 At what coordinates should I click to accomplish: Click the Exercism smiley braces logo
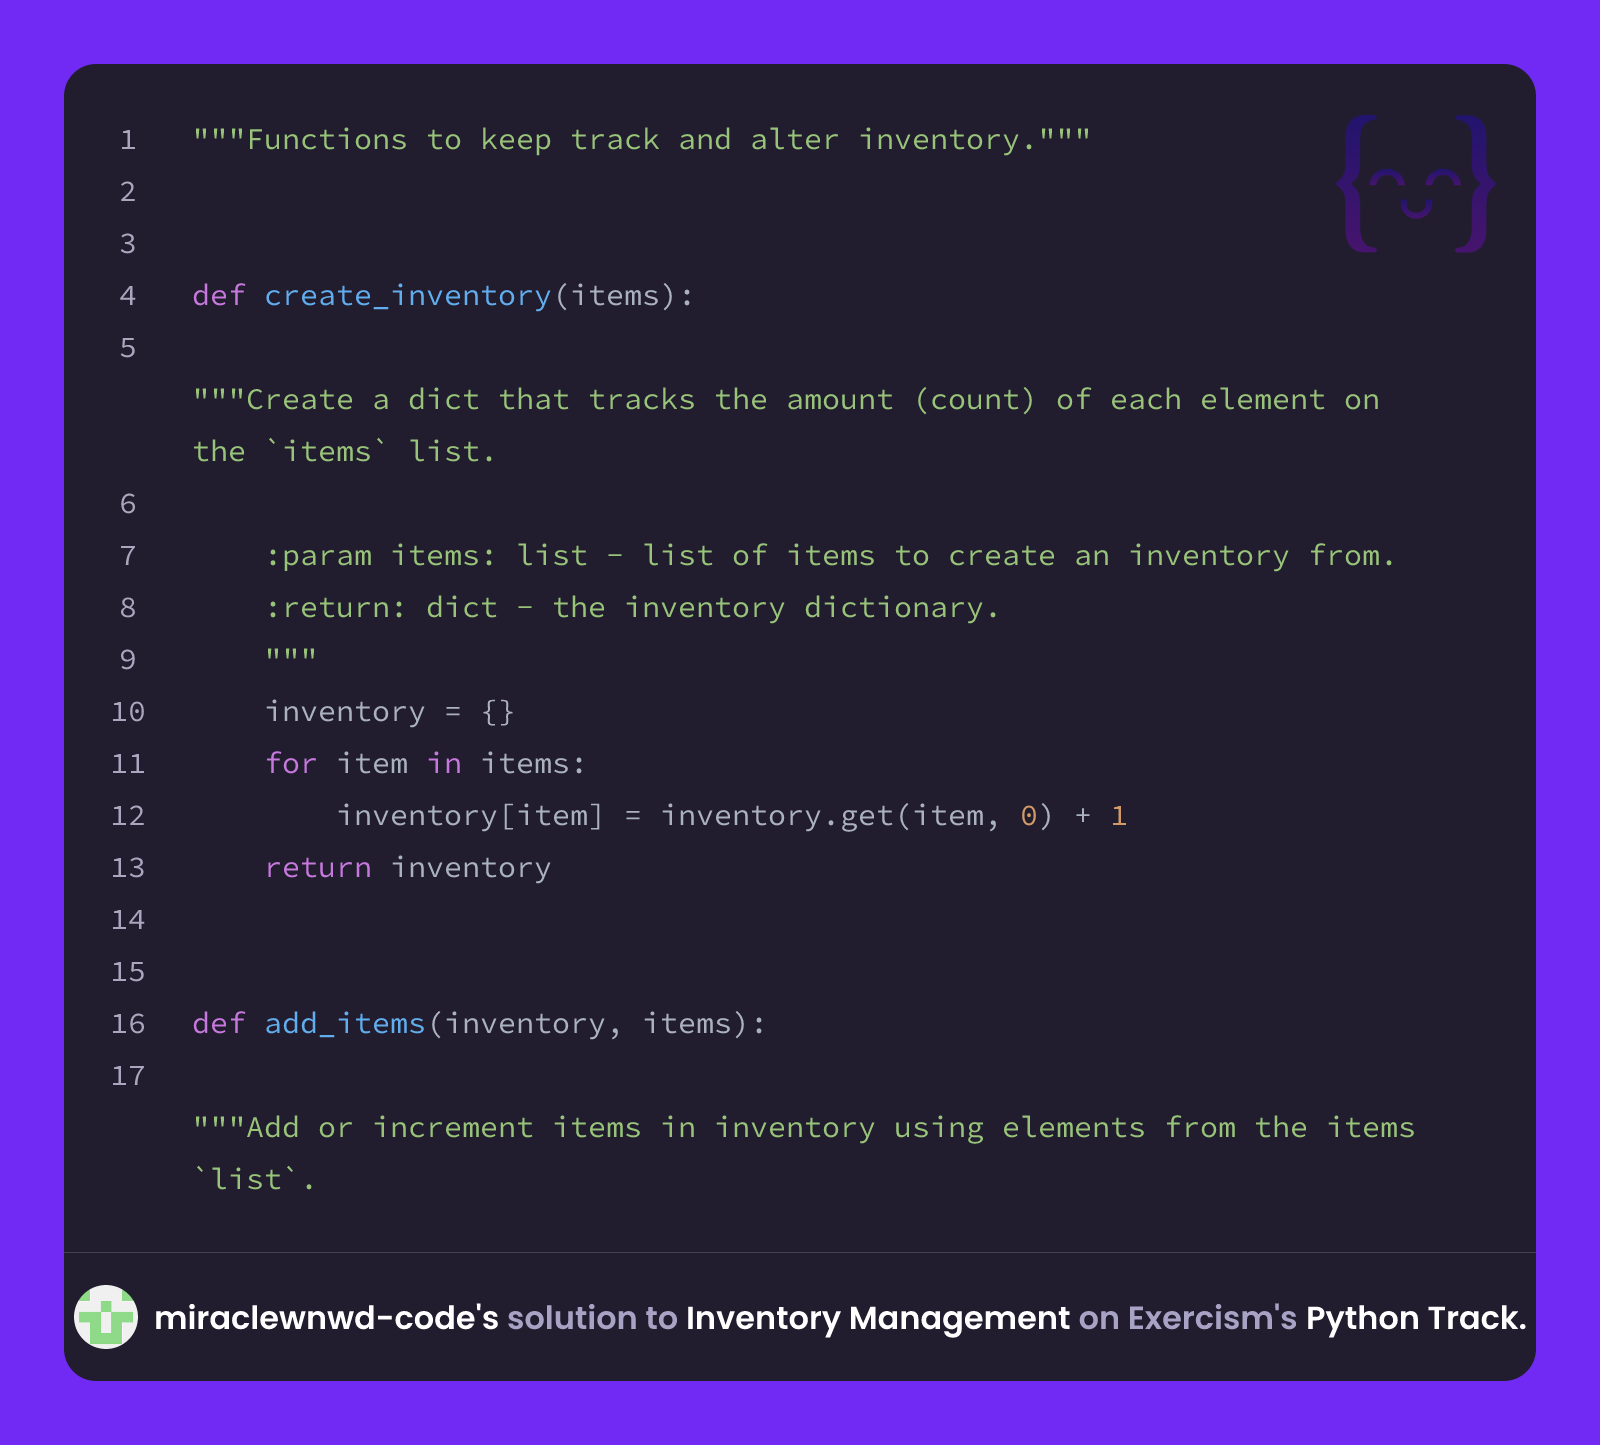pos(1416,184)
